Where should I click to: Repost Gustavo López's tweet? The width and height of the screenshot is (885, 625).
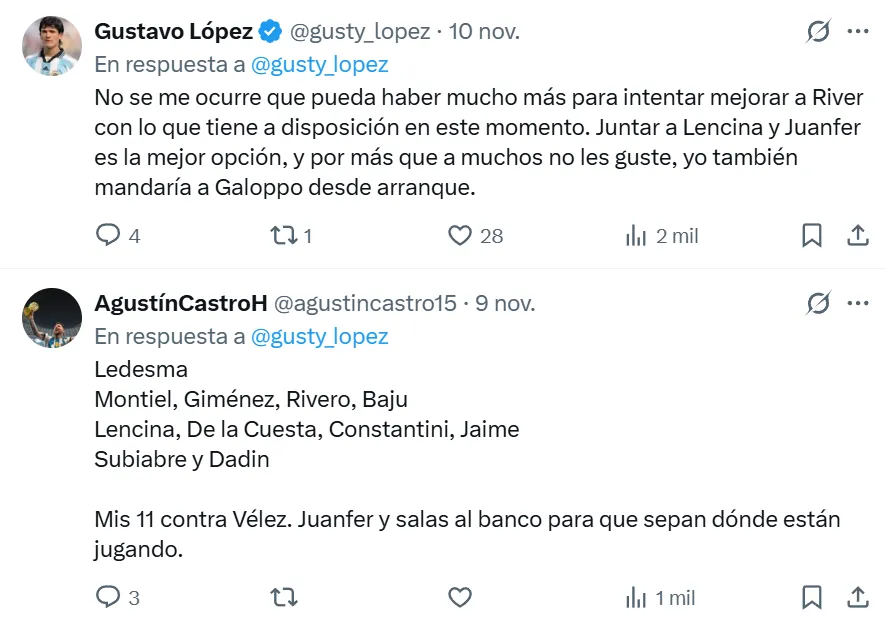[x=284, y=236]
